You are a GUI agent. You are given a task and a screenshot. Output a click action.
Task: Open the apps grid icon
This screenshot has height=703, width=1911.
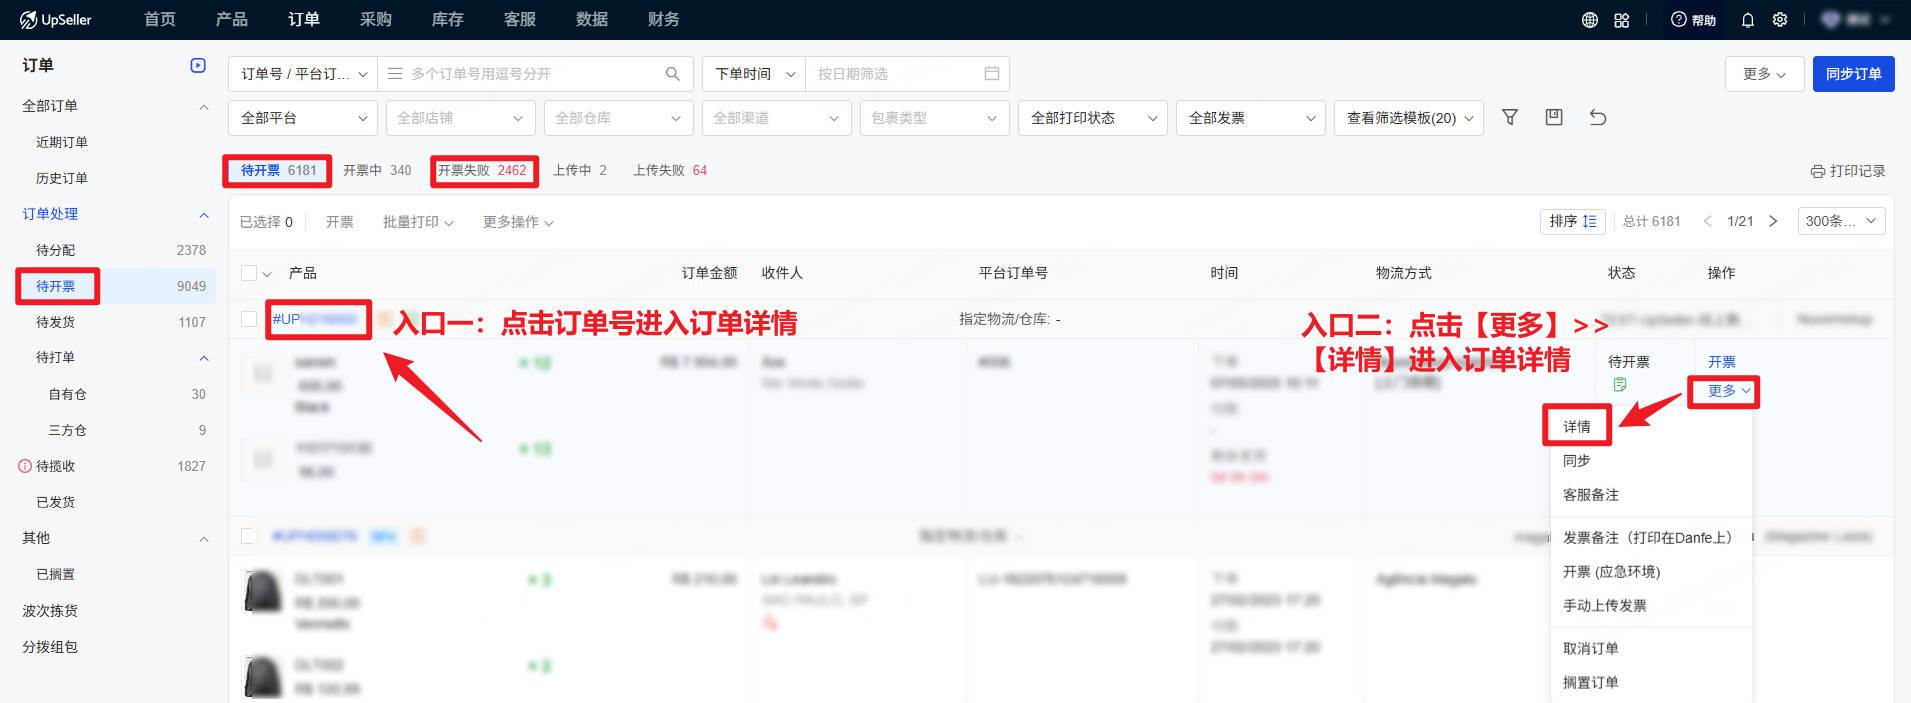pos(1622,20)
